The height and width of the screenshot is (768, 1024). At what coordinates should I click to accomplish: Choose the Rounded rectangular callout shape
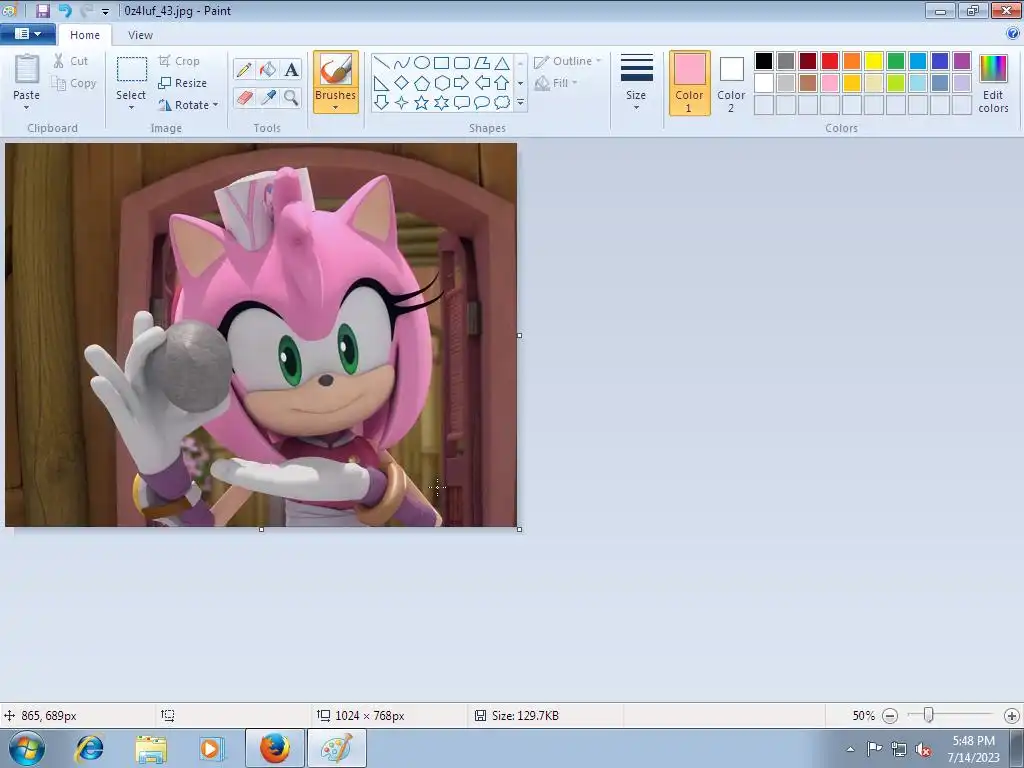click(x=462, y=103)
